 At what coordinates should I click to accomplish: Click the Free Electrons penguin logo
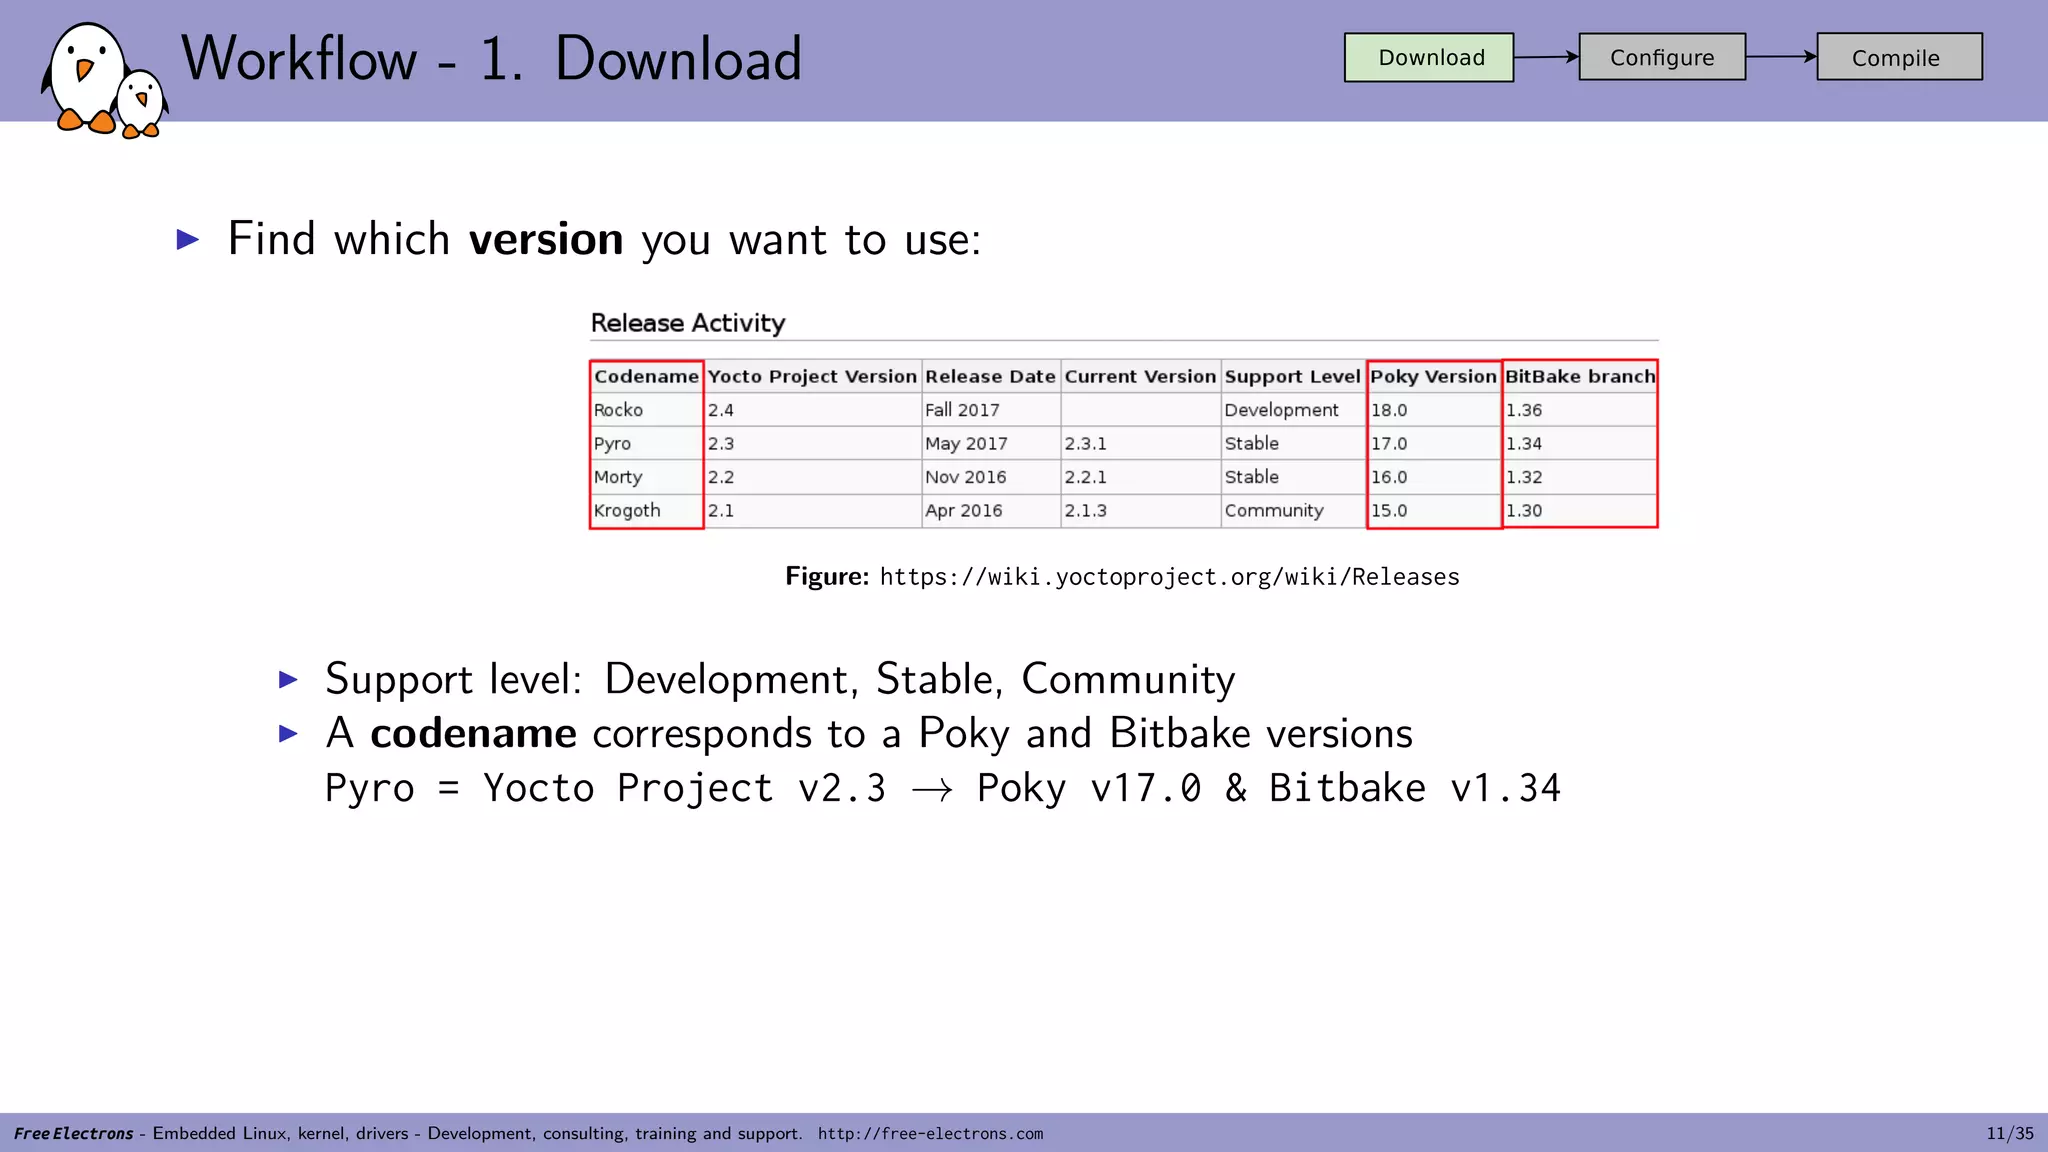pyautogui.click(x=104, y=80)
